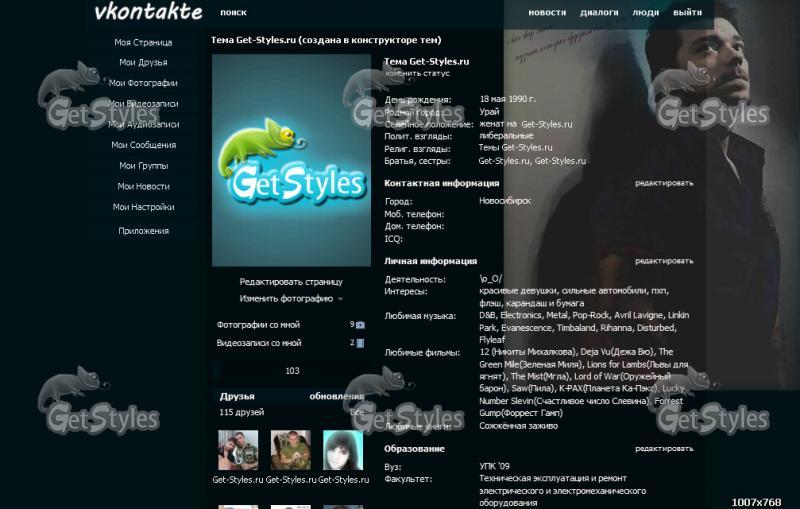800x509 pixels.
Task: Open the first friend's avatar thumbnail
Action: [x=238, y=450]
